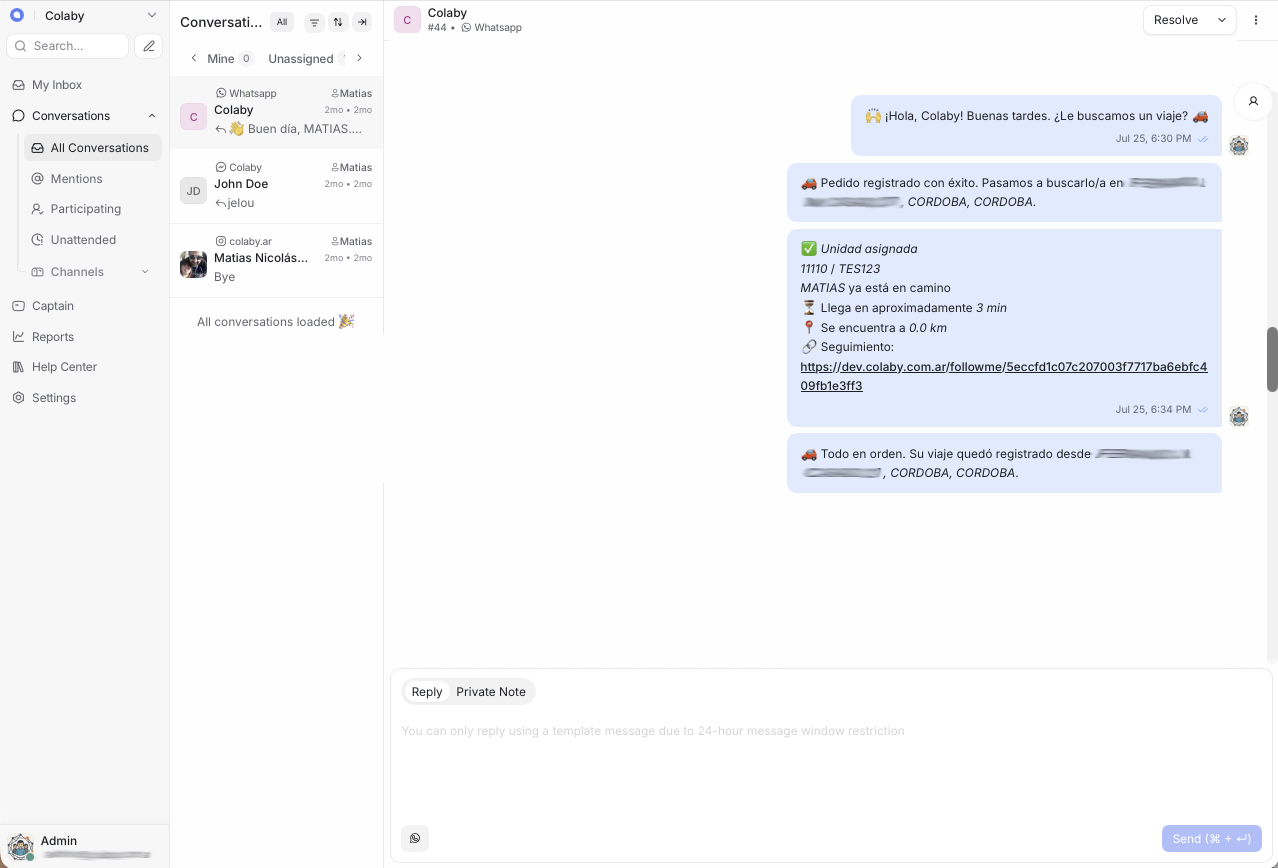Open contact details sidebar person icon
The width and height of the screenshot is (1278, 868).
1253,101
